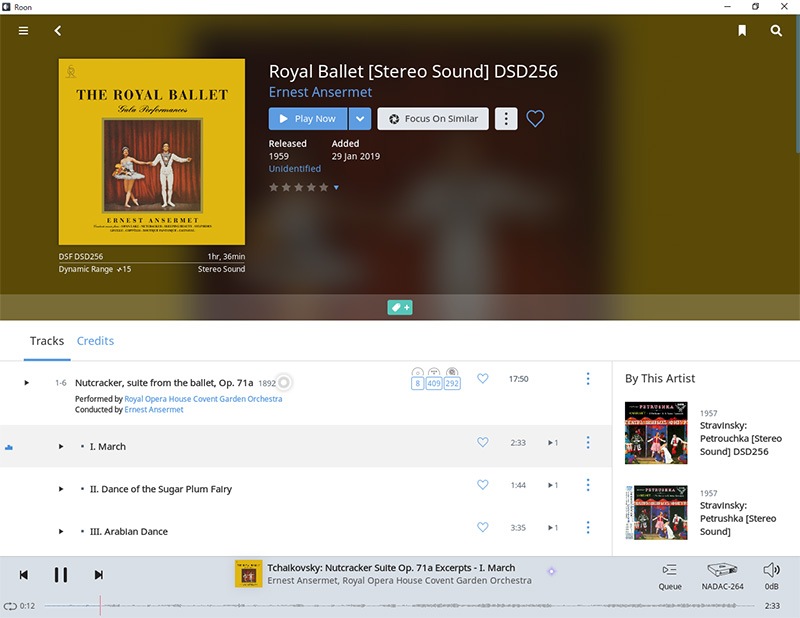Click play count icon on Sugar Plum Fairy row

pos(553,485)
